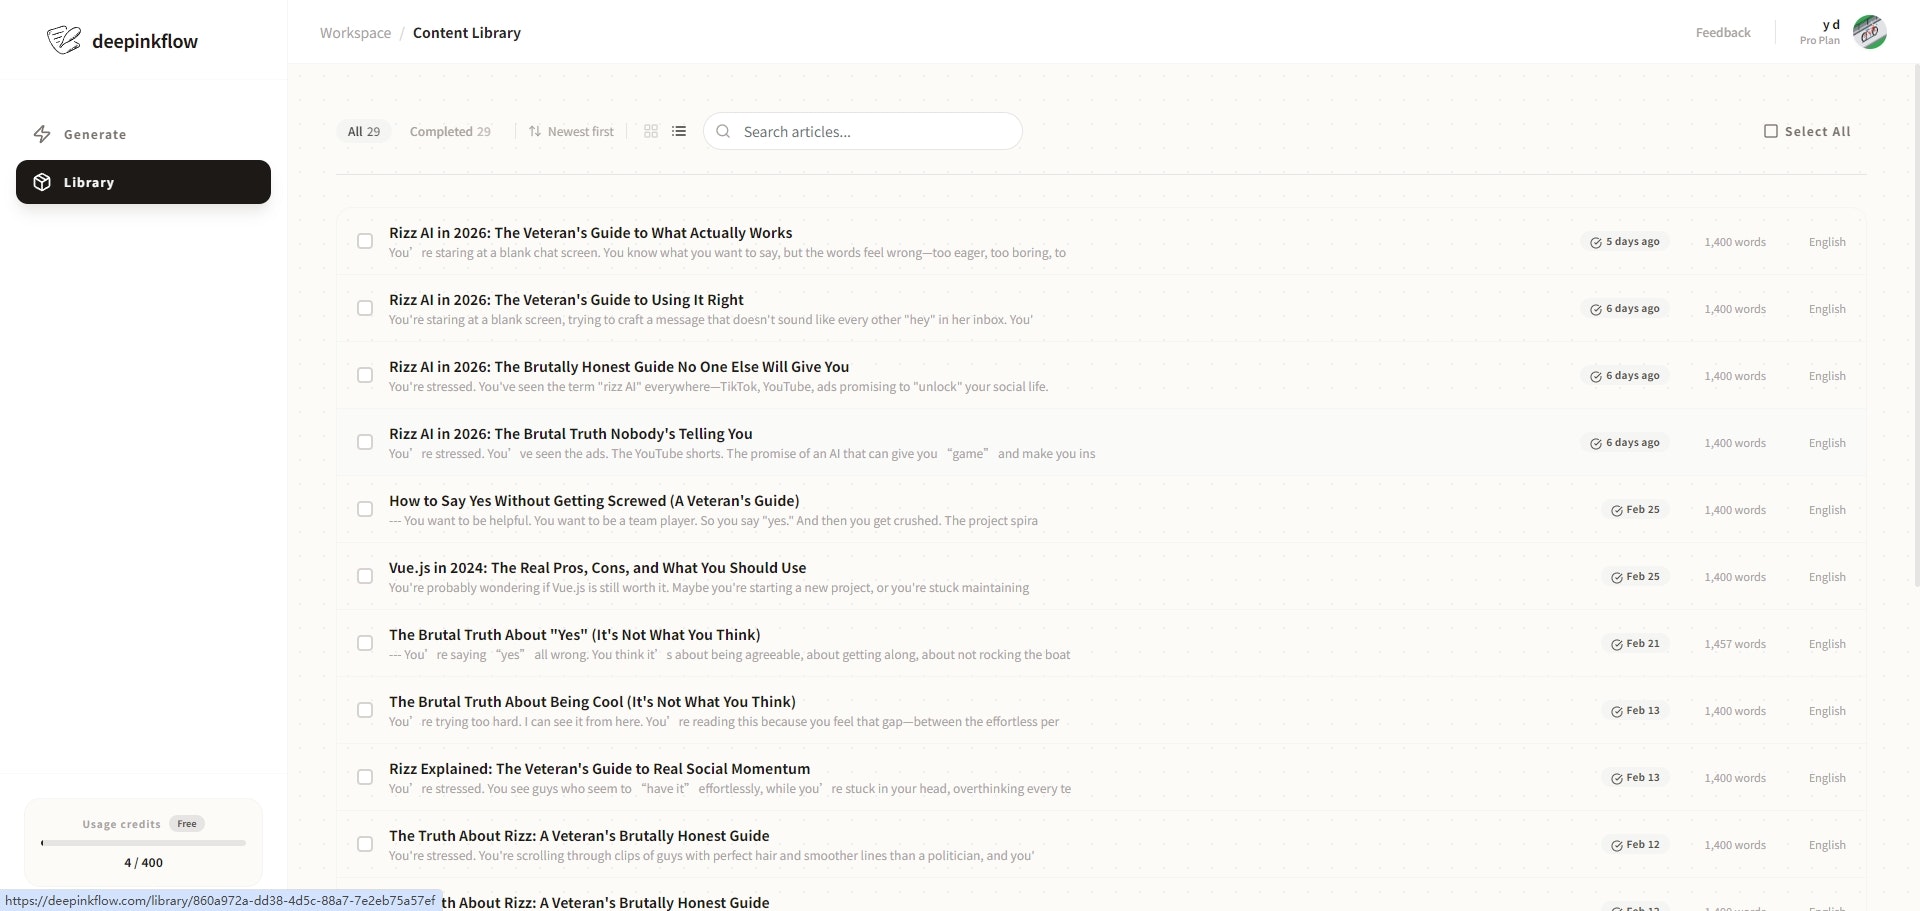Open account options via Pro Plan label
This screenshot has width=1920, height=911.
pos(1819,40)
